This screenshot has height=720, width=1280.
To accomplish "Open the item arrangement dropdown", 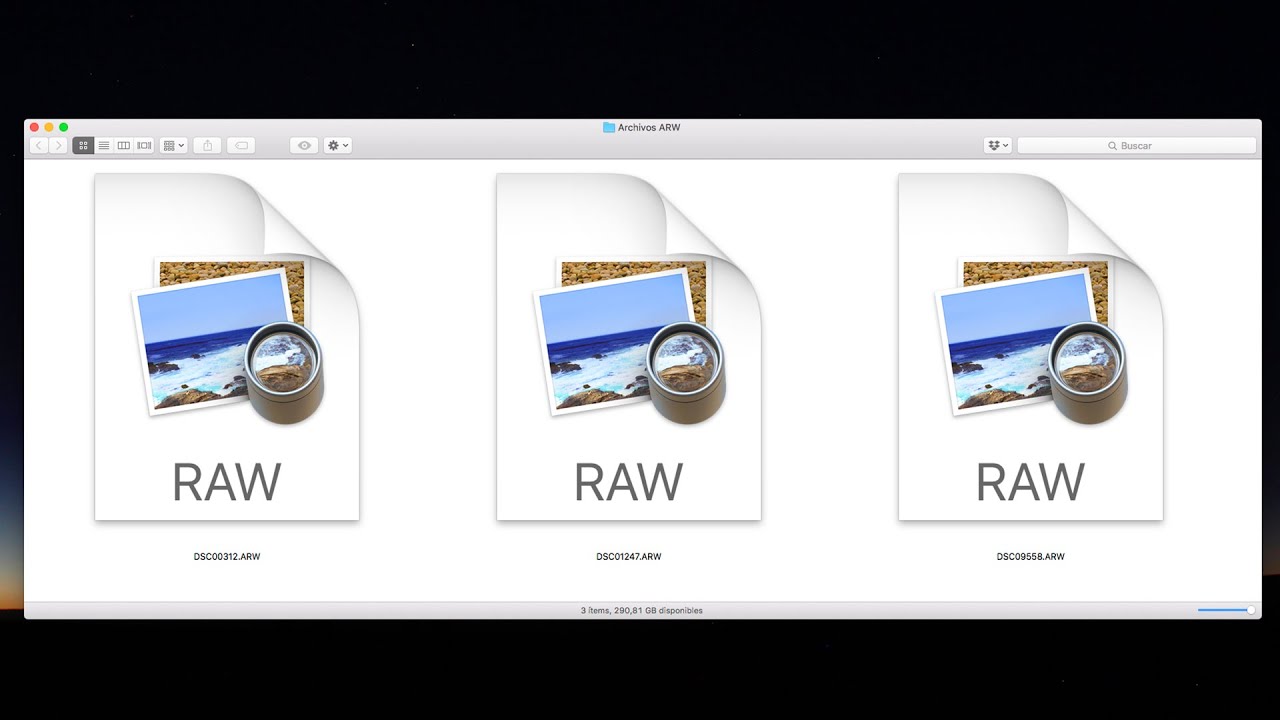I will click(174, 145).
